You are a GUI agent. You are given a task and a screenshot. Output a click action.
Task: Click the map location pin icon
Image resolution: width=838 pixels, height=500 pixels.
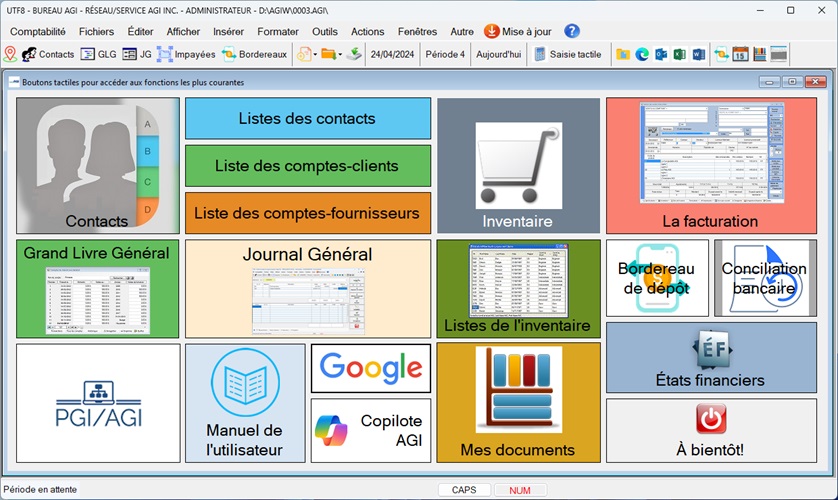coord(10,54)
